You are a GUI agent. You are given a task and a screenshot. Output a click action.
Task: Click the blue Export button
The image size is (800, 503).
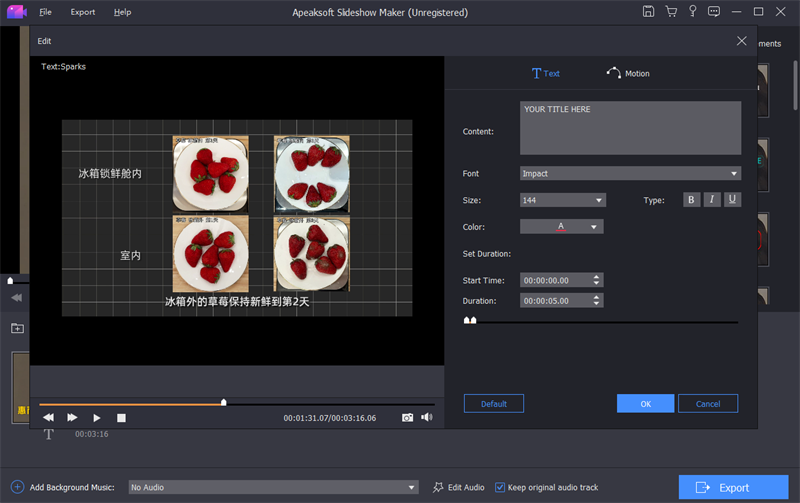tap(733, 487)
